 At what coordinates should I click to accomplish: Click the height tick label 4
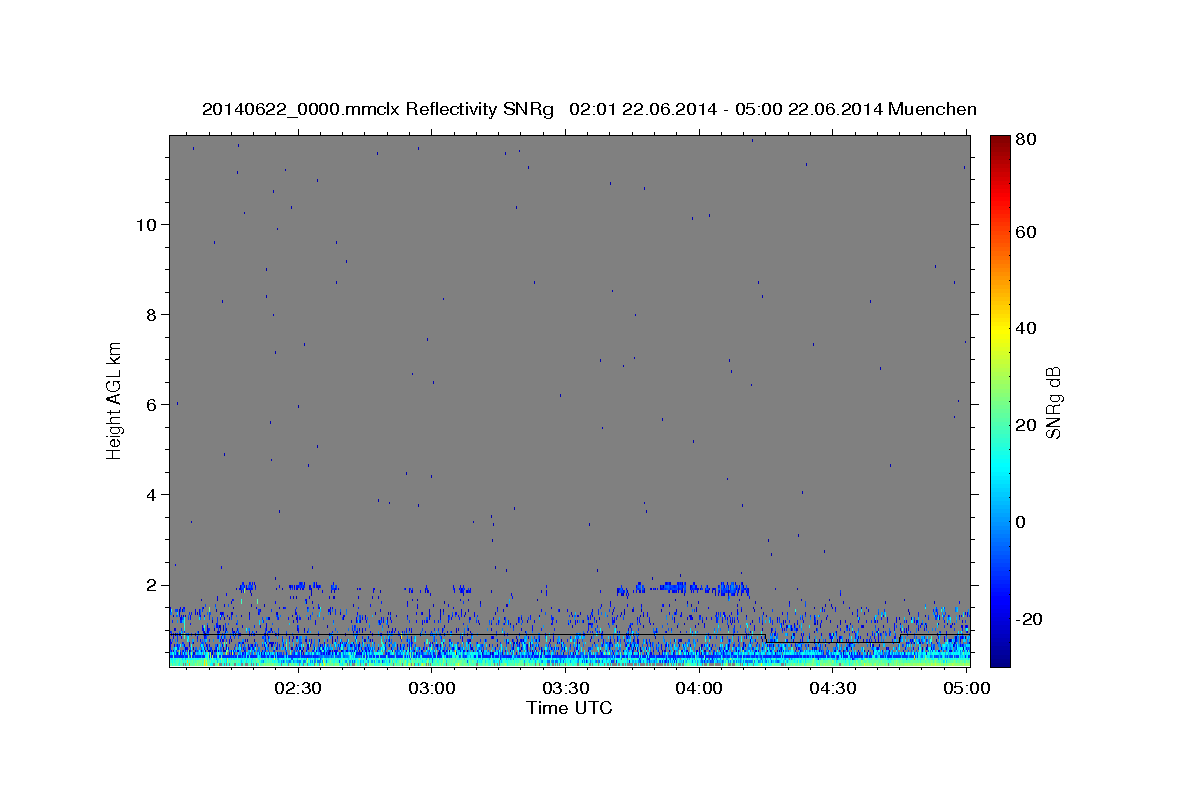click(151, 494)
